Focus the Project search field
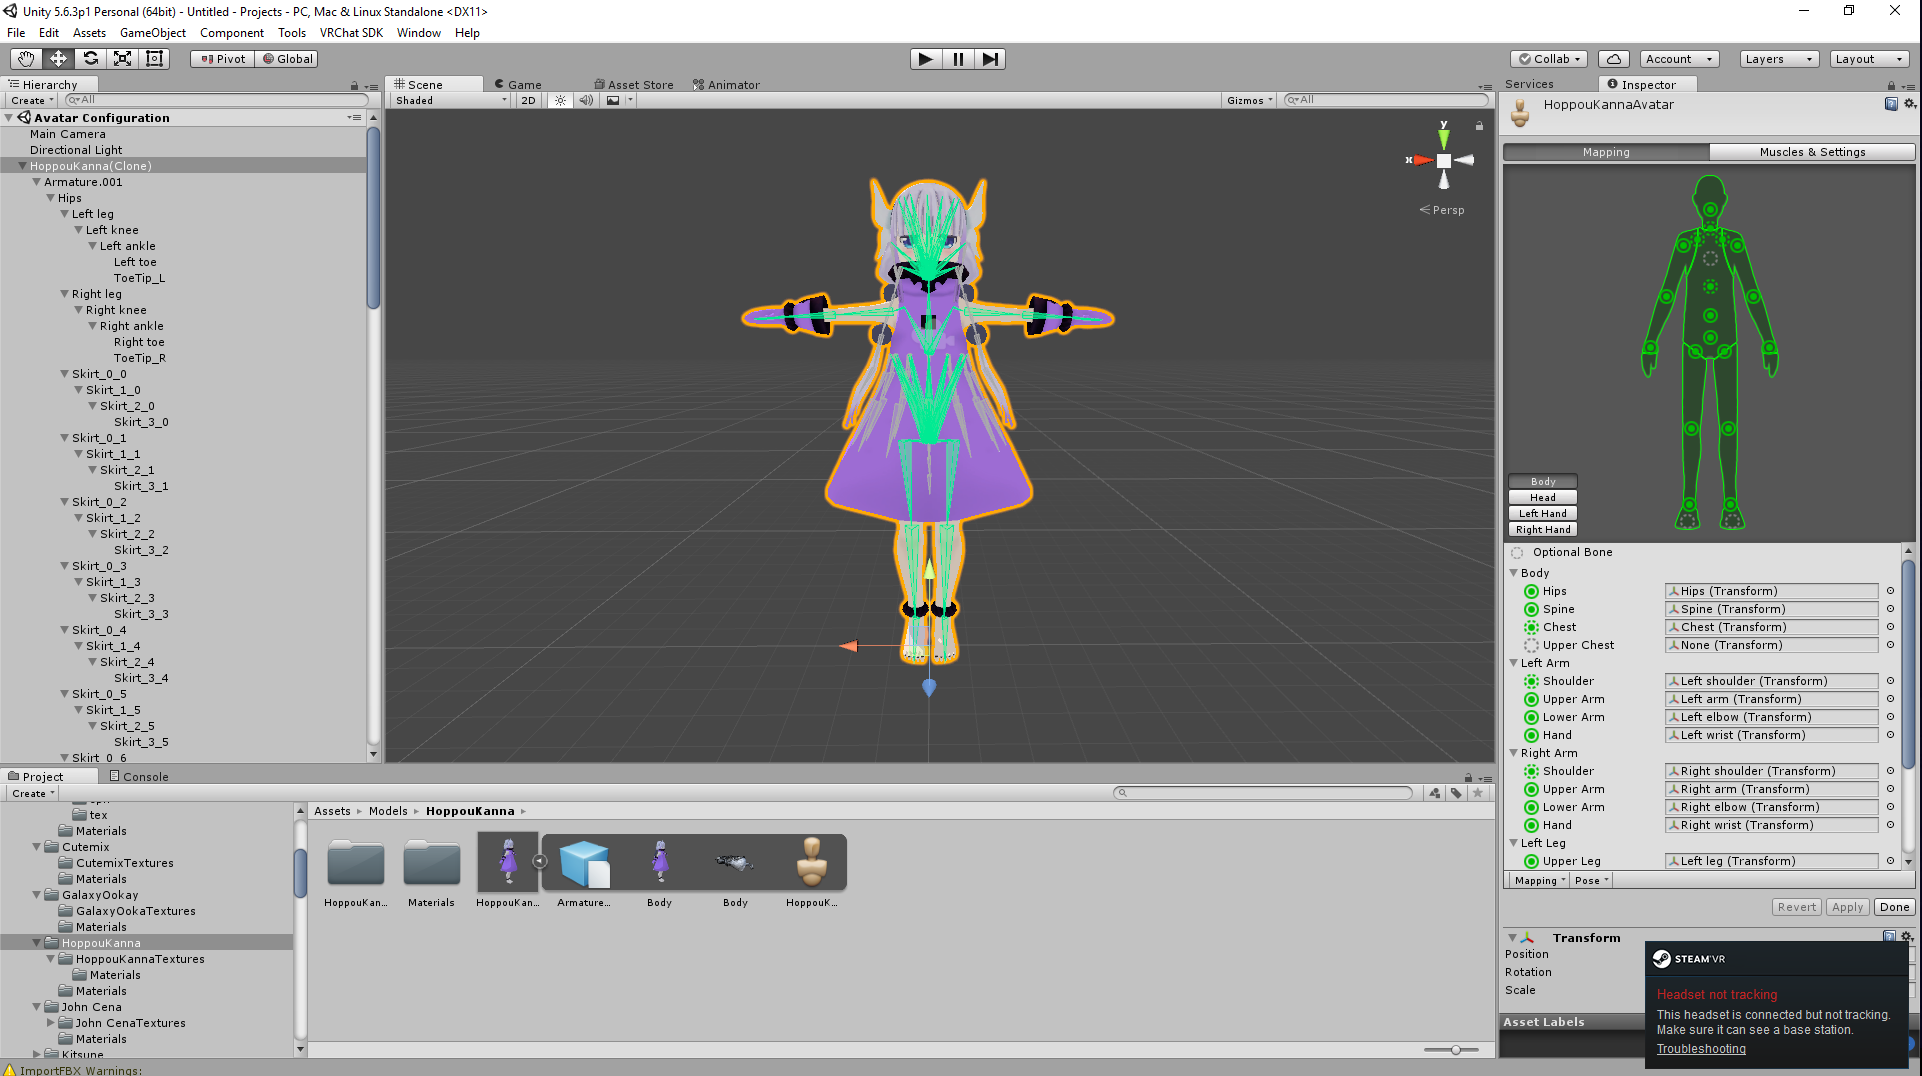 (x=1264, y=793)
